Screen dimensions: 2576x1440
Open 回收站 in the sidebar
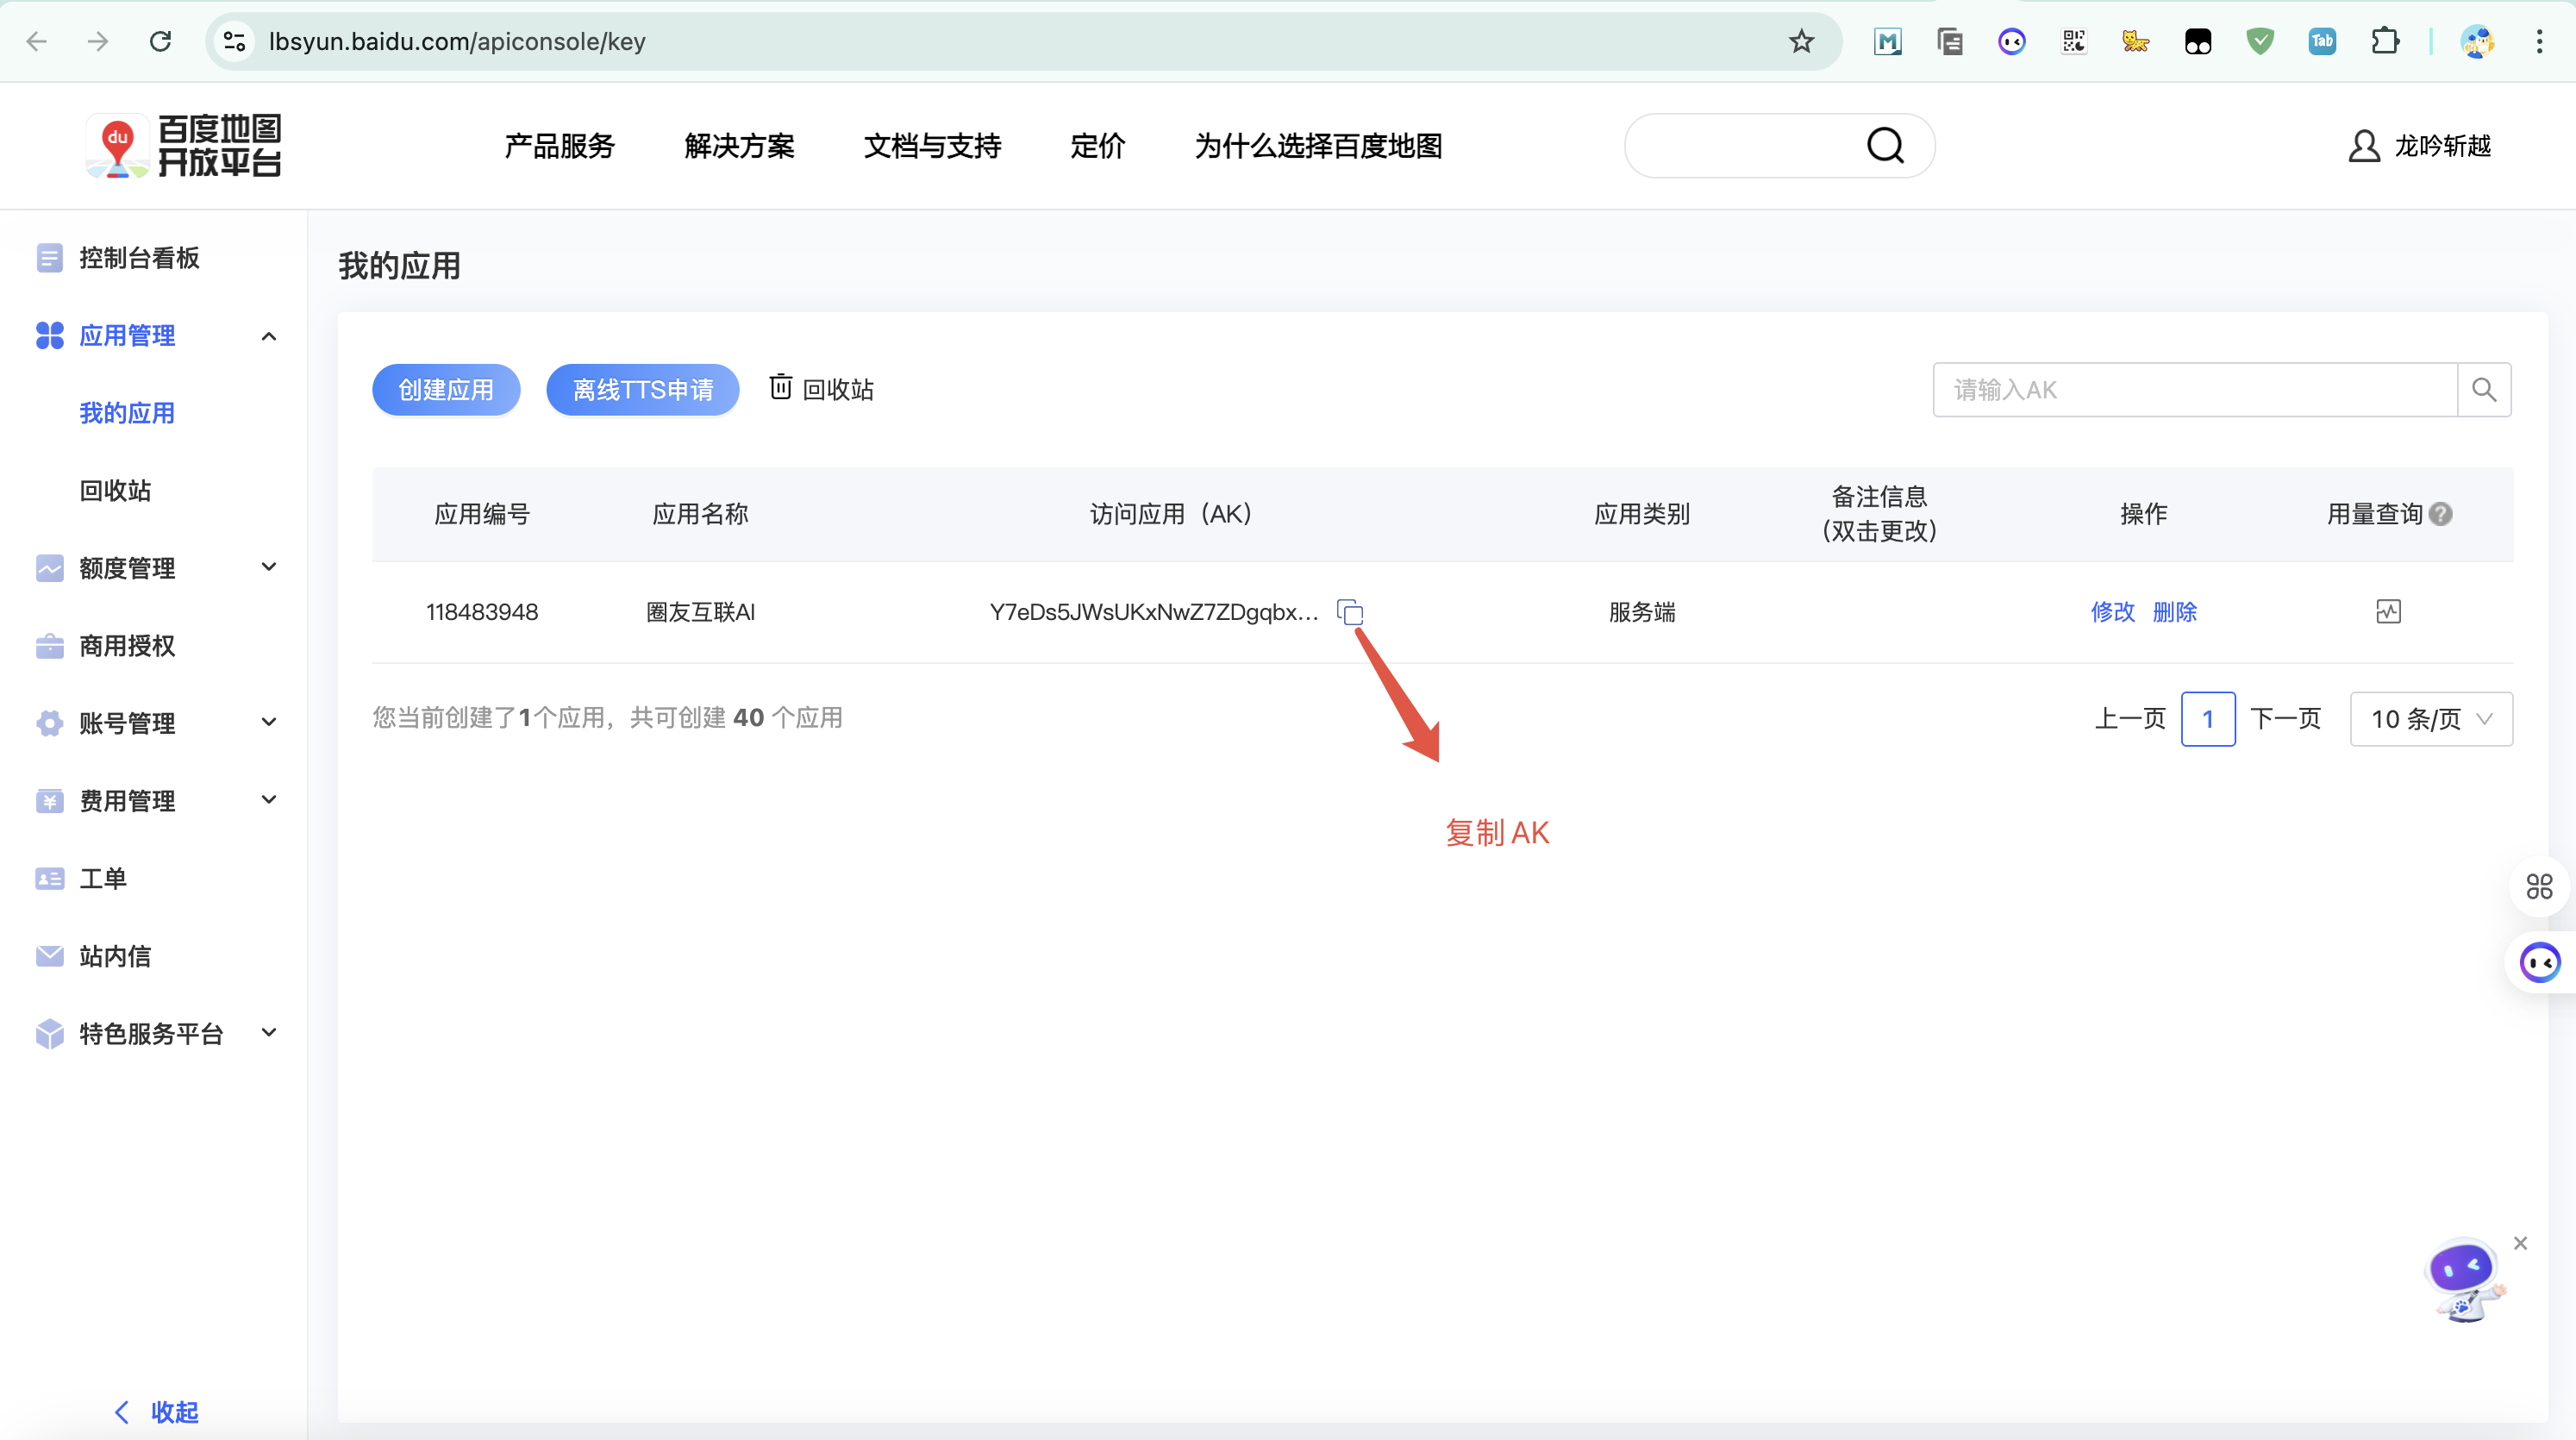115,491
